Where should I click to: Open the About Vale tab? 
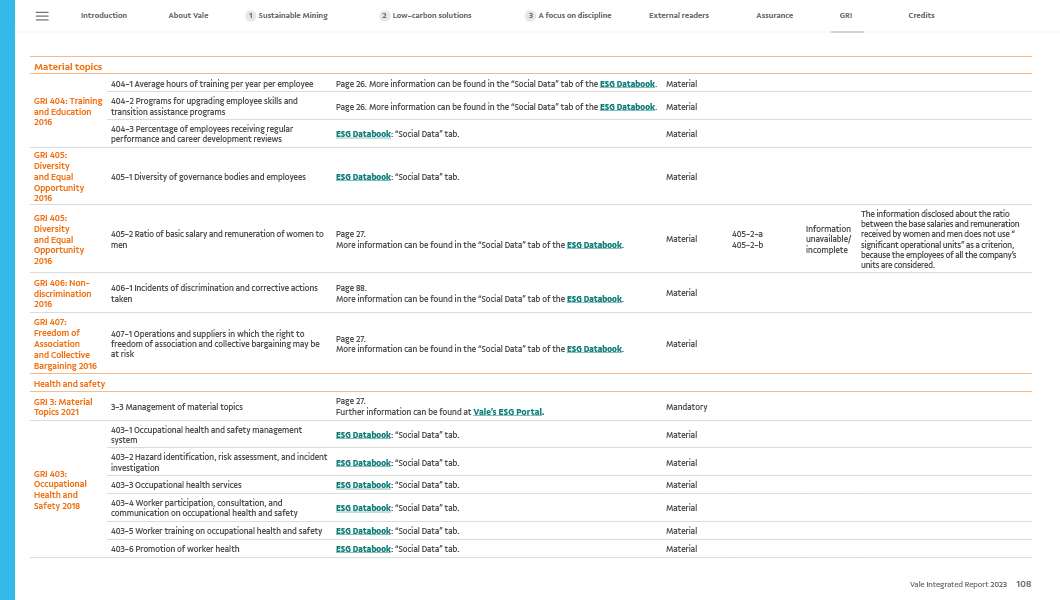click(188, 16)
